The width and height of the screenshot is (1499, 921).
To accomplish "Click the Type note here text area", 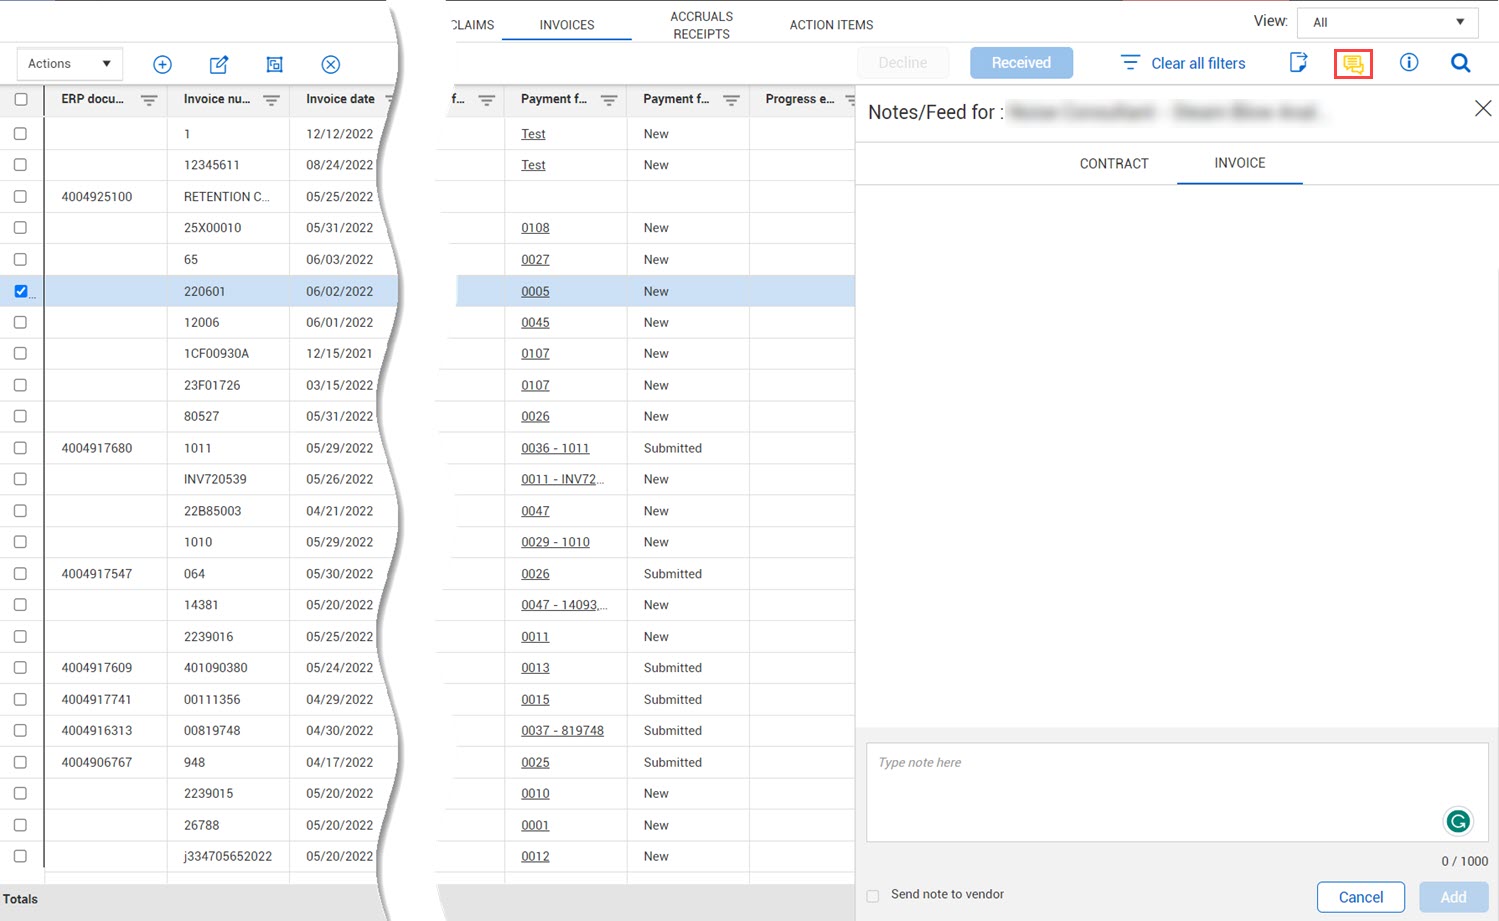I will 1177,792.
